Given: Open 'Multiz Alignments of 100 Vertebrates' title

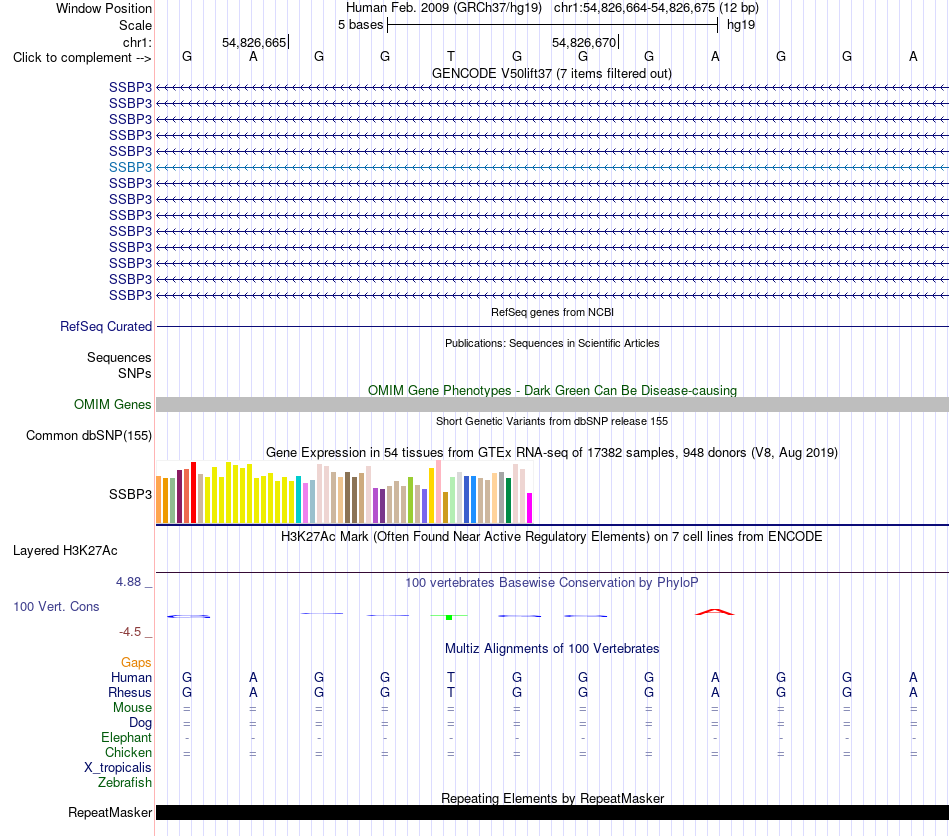Looking at the screenshot, I should [552, 649].
